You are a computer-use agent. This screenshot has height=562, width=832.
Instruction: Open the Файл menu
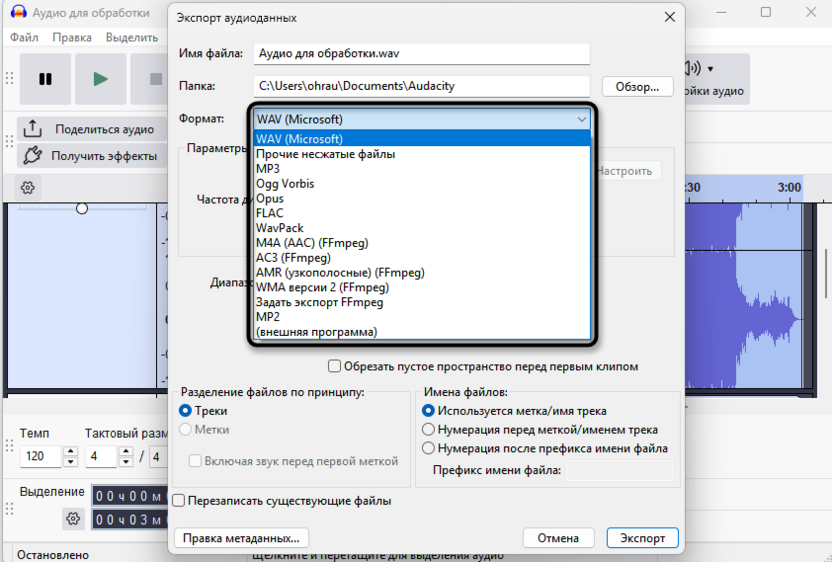click(x=24, y=38)
